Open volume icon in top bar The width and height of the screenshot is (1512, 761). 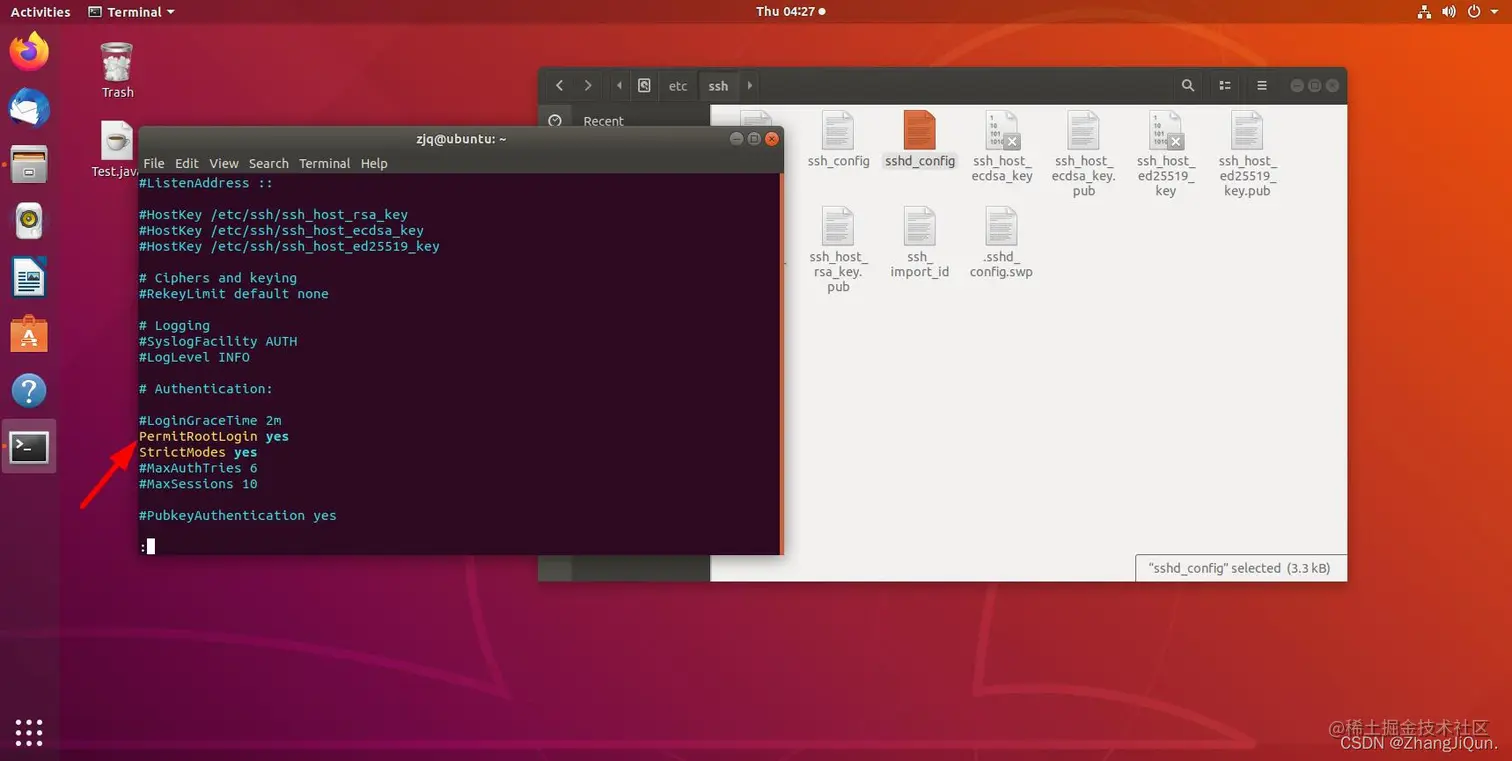[x=1449, y=12]
